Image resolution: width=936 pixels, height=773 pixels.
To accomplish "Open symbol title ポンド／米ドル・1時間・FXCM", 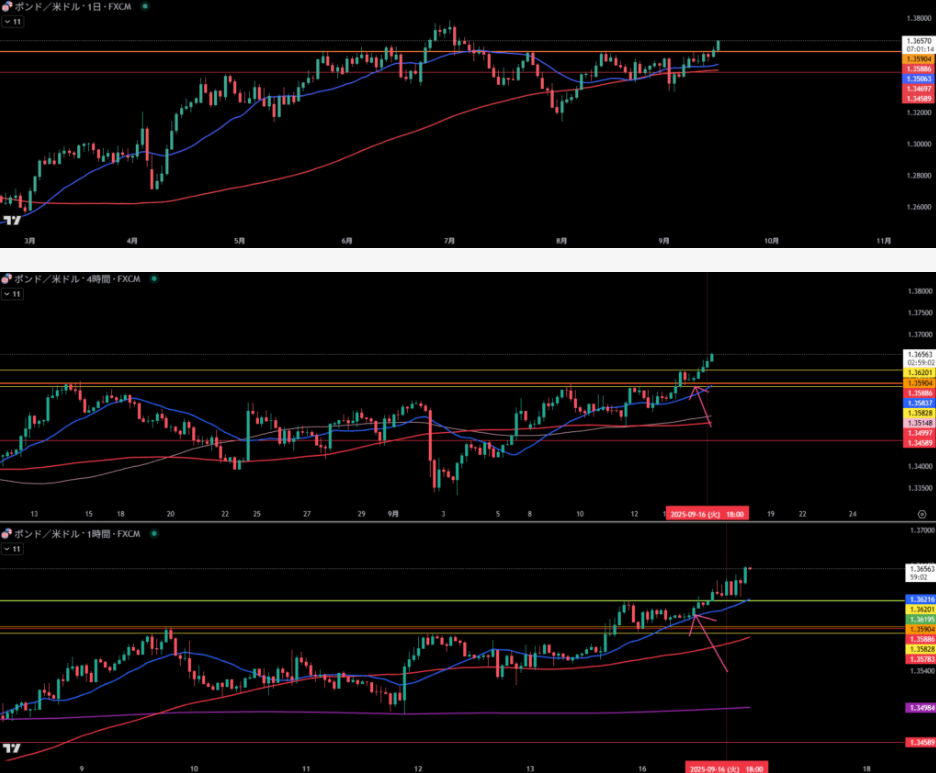I will point(78,534).
